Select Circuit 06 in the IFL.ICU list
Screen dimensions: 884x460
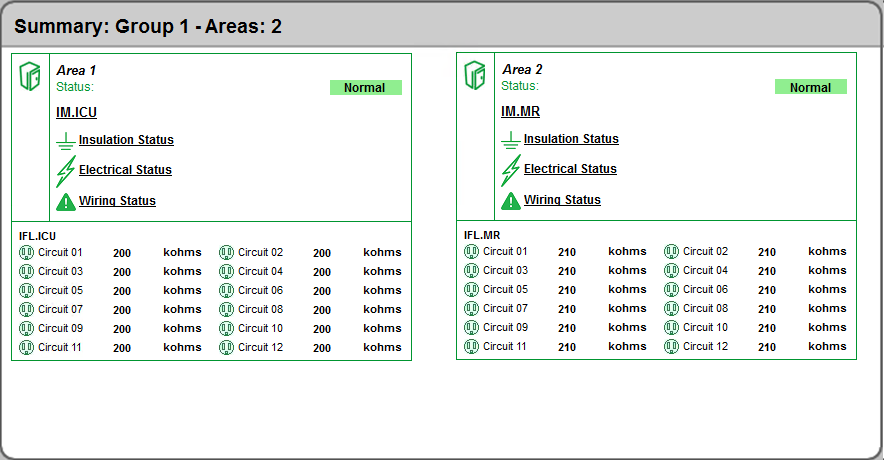260,291
